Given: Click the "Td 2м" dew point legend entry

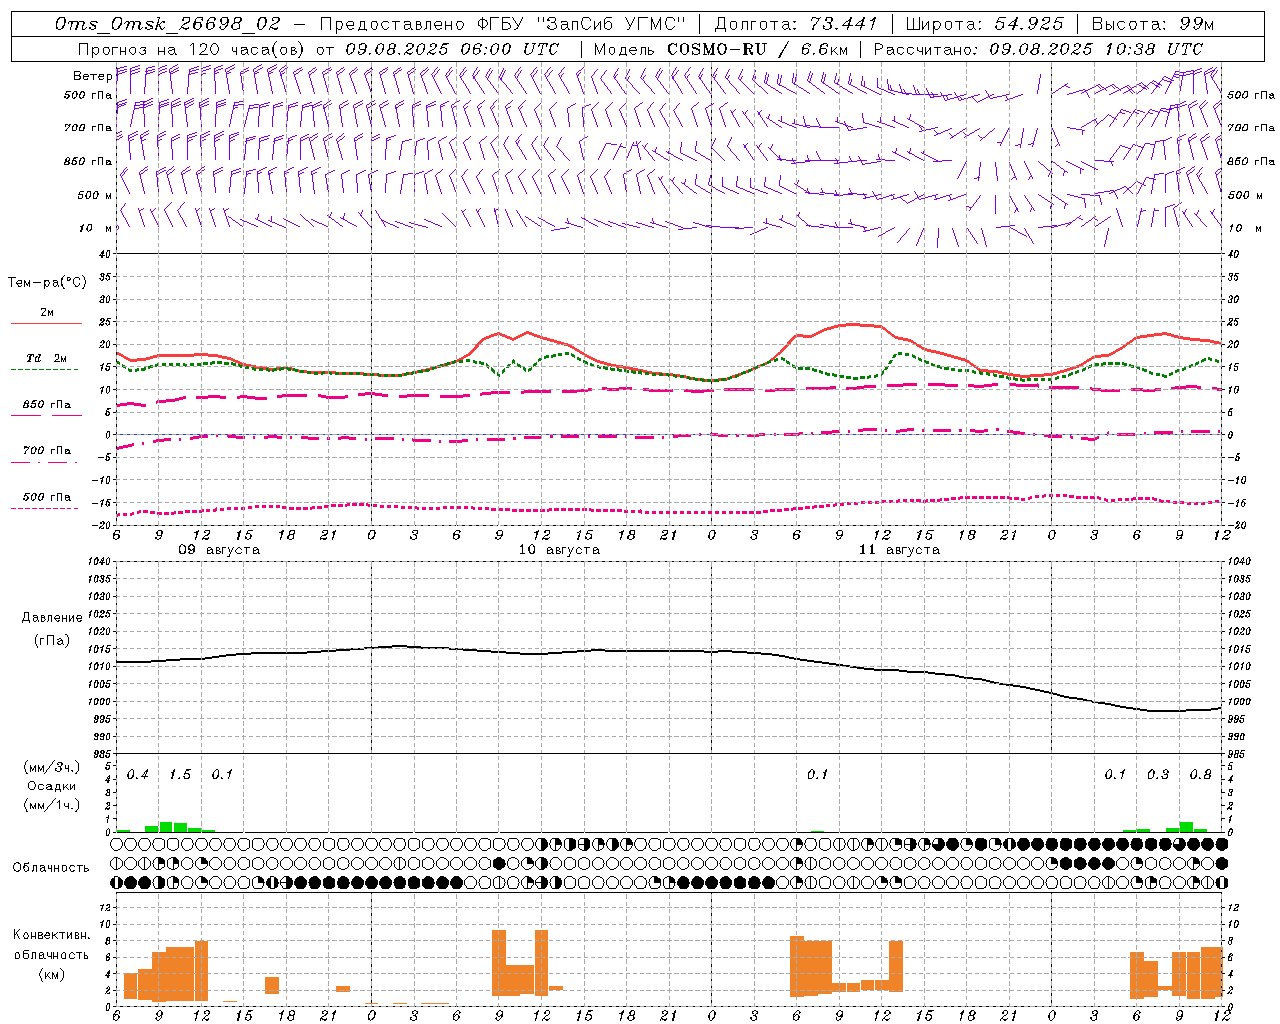Looking at the screenshot, I should [47, 358].
